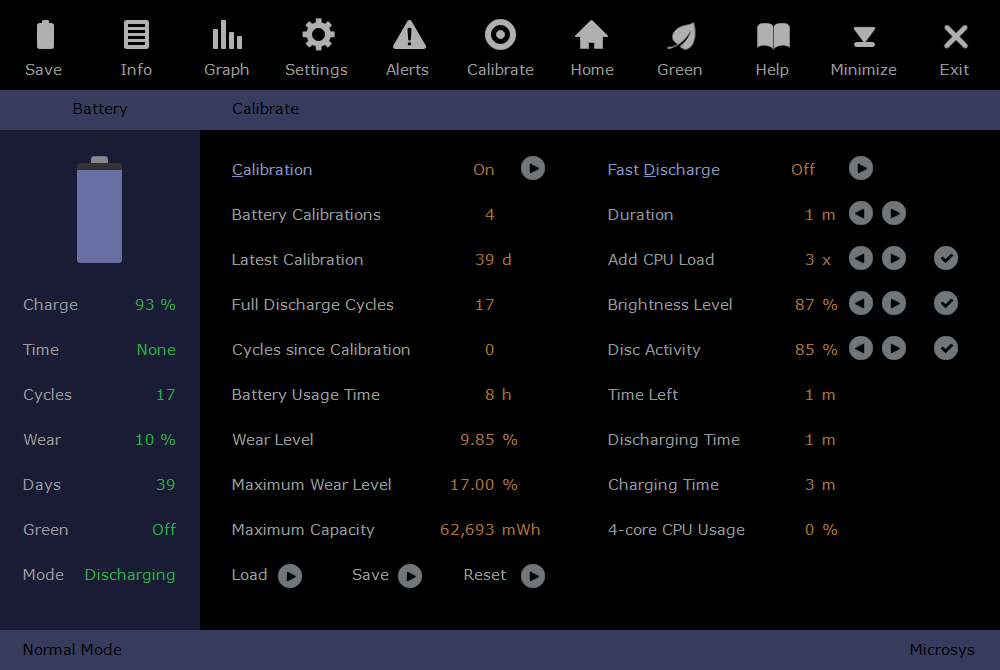Click the 4-core CPU Usage label
Image resolution: width=1000 pixels, height=670 pixels.
676,530
